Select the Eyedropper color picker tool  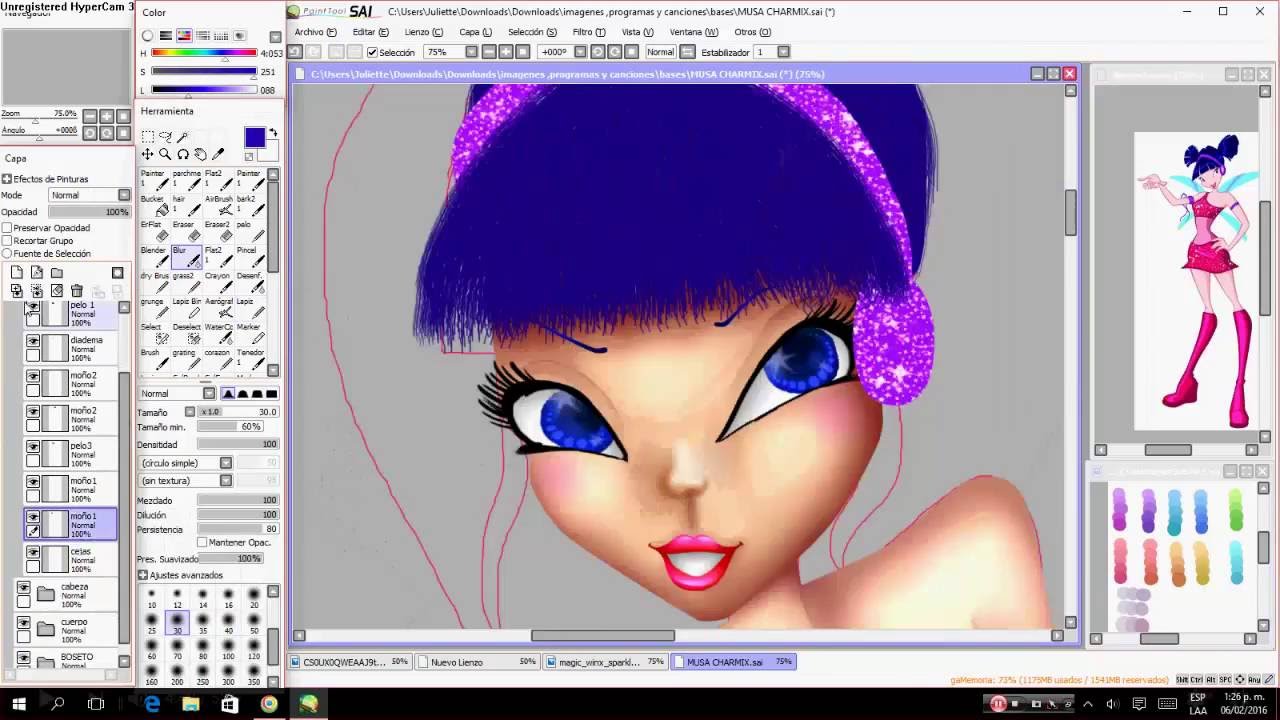(x=218, y=154)
